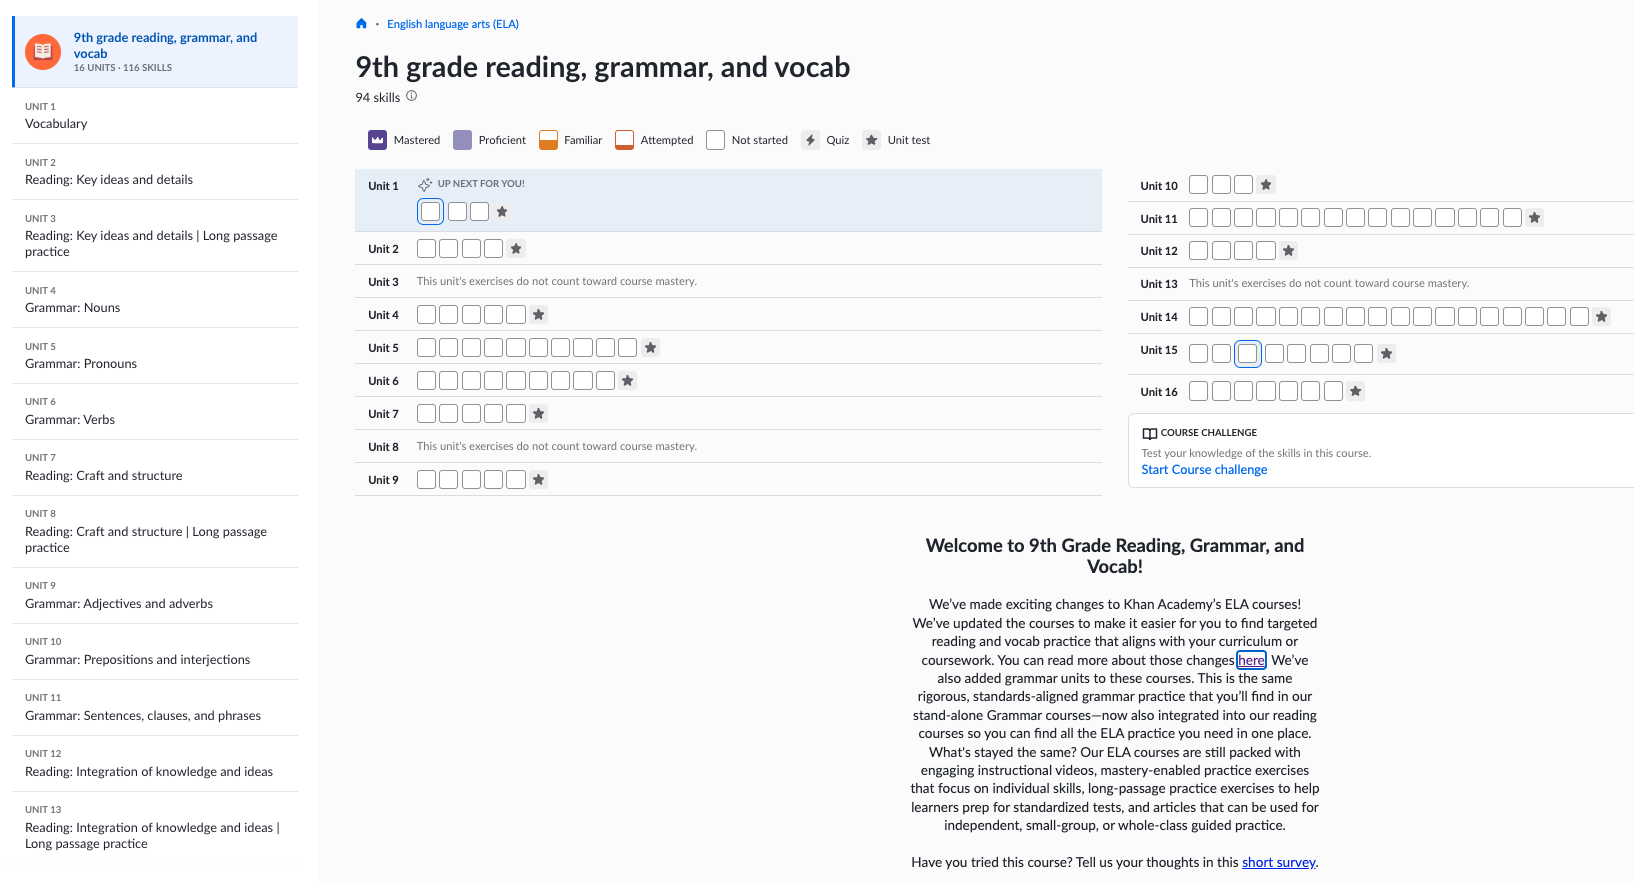Click the "UP NEXT FOR YOU!" label
The height and width of the screenshot is (883, 1634).
tap(481, 184)
